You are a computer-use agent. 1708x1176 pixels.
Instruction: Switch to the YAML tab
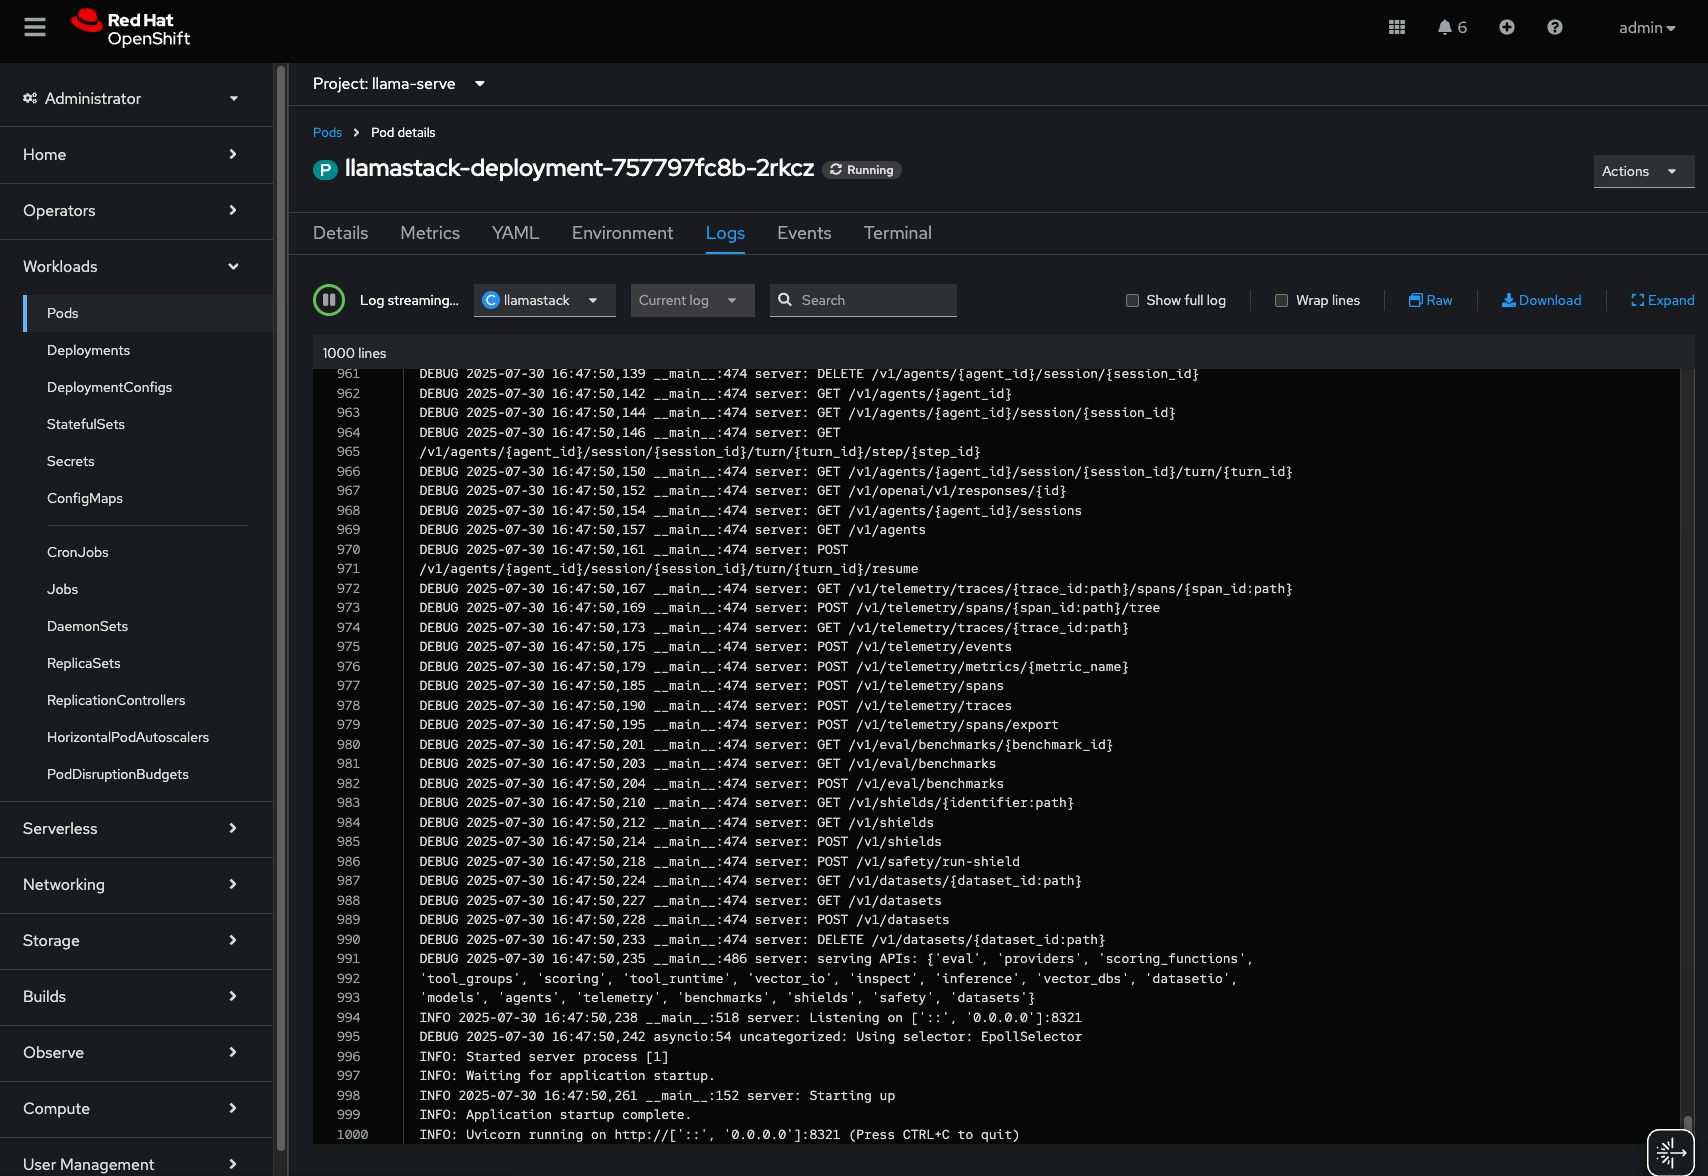[x=516, y=233]
